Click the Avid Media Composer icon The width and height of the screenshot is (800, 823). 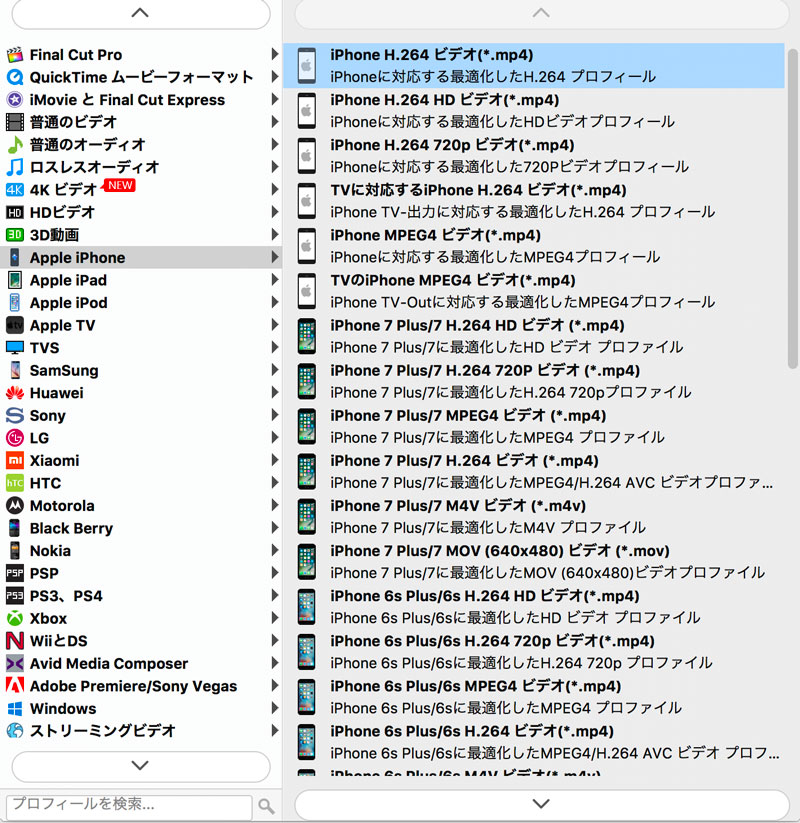(15, 664)
